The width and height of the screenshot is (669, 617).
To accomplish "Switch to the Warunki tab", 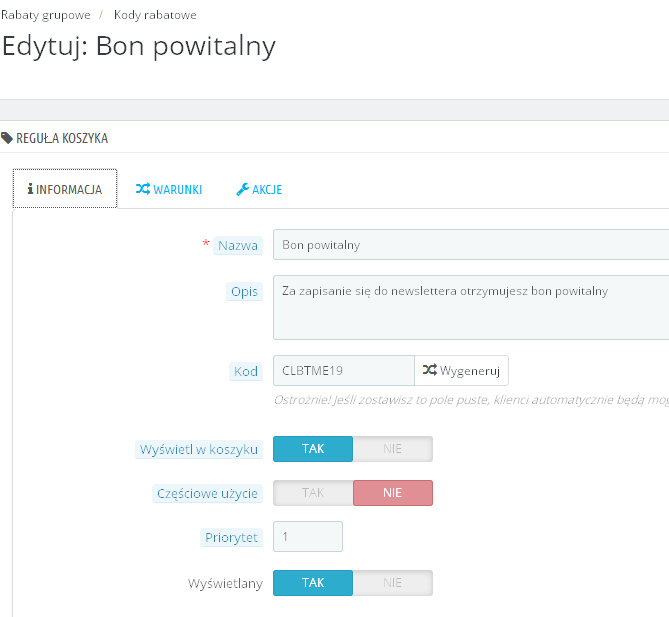I will (x=169, y=189).
